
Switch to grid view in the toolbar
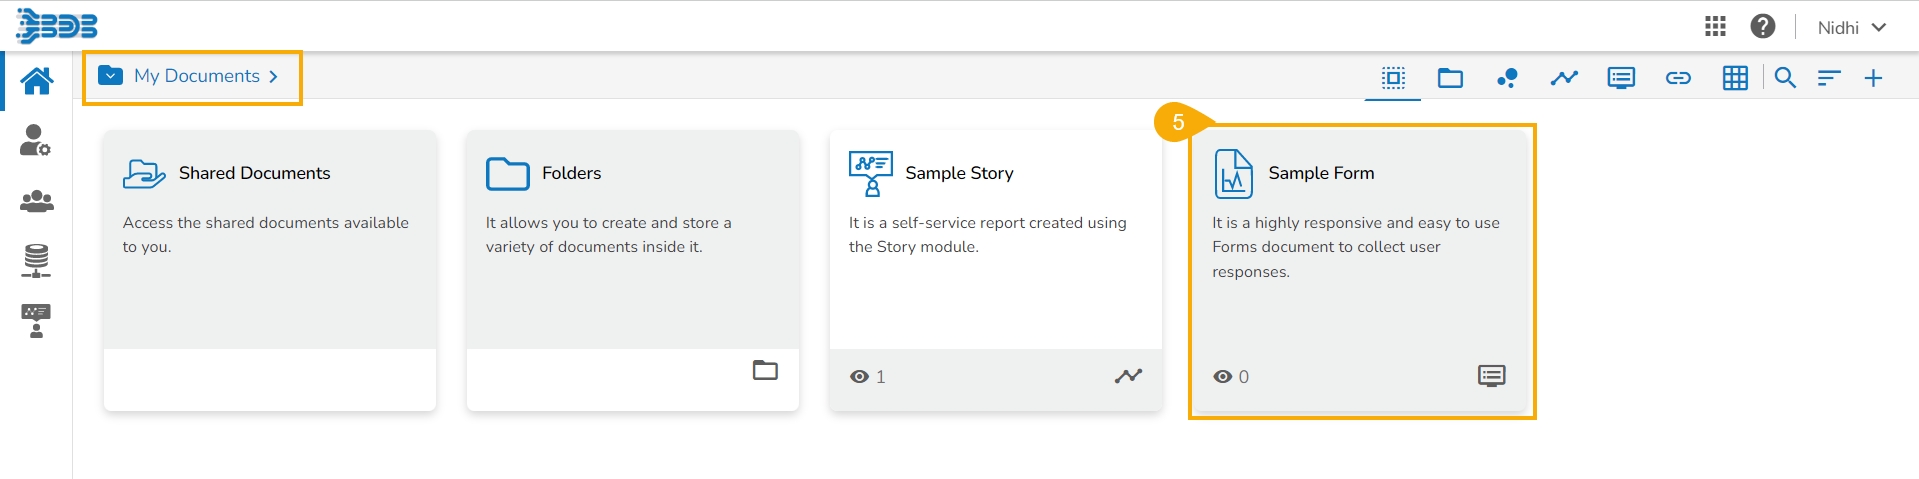[x=1735, y=78]
